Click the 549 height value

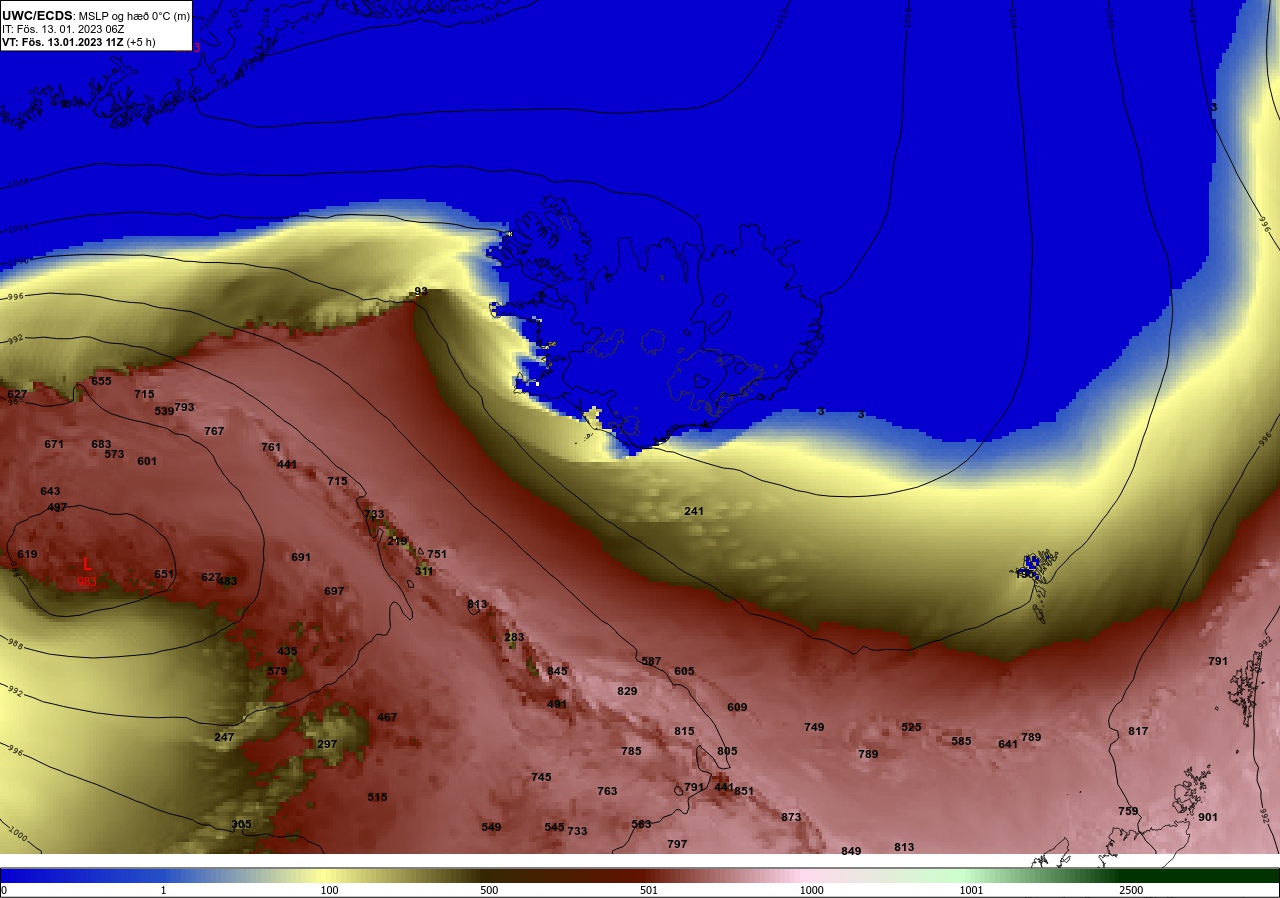[x=491, y=827]
